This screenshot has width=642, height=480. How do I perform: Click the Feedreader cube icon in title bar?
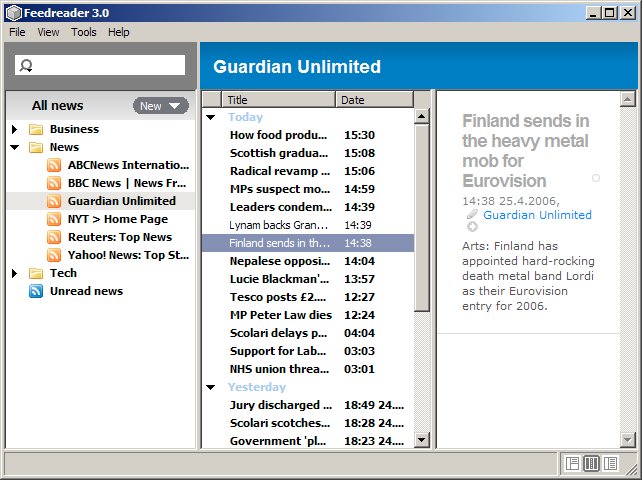14,13
